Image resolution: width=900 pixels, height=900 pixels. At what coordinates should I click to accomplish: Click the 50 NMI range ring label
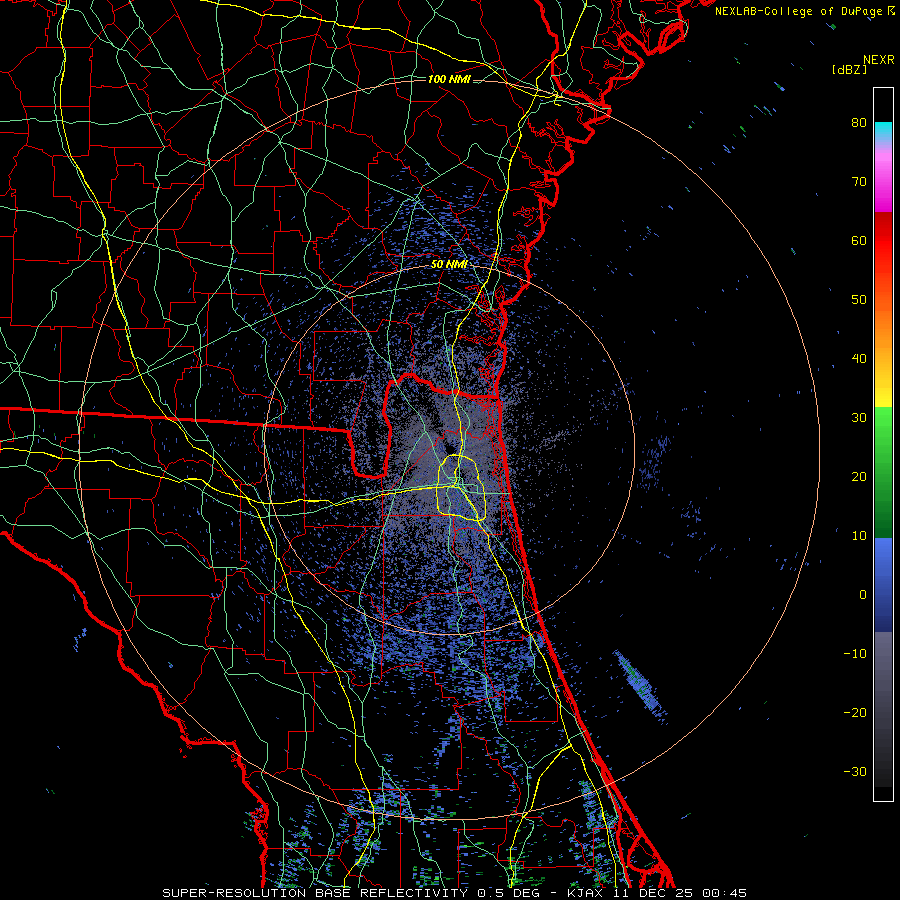tap(449, 265)
